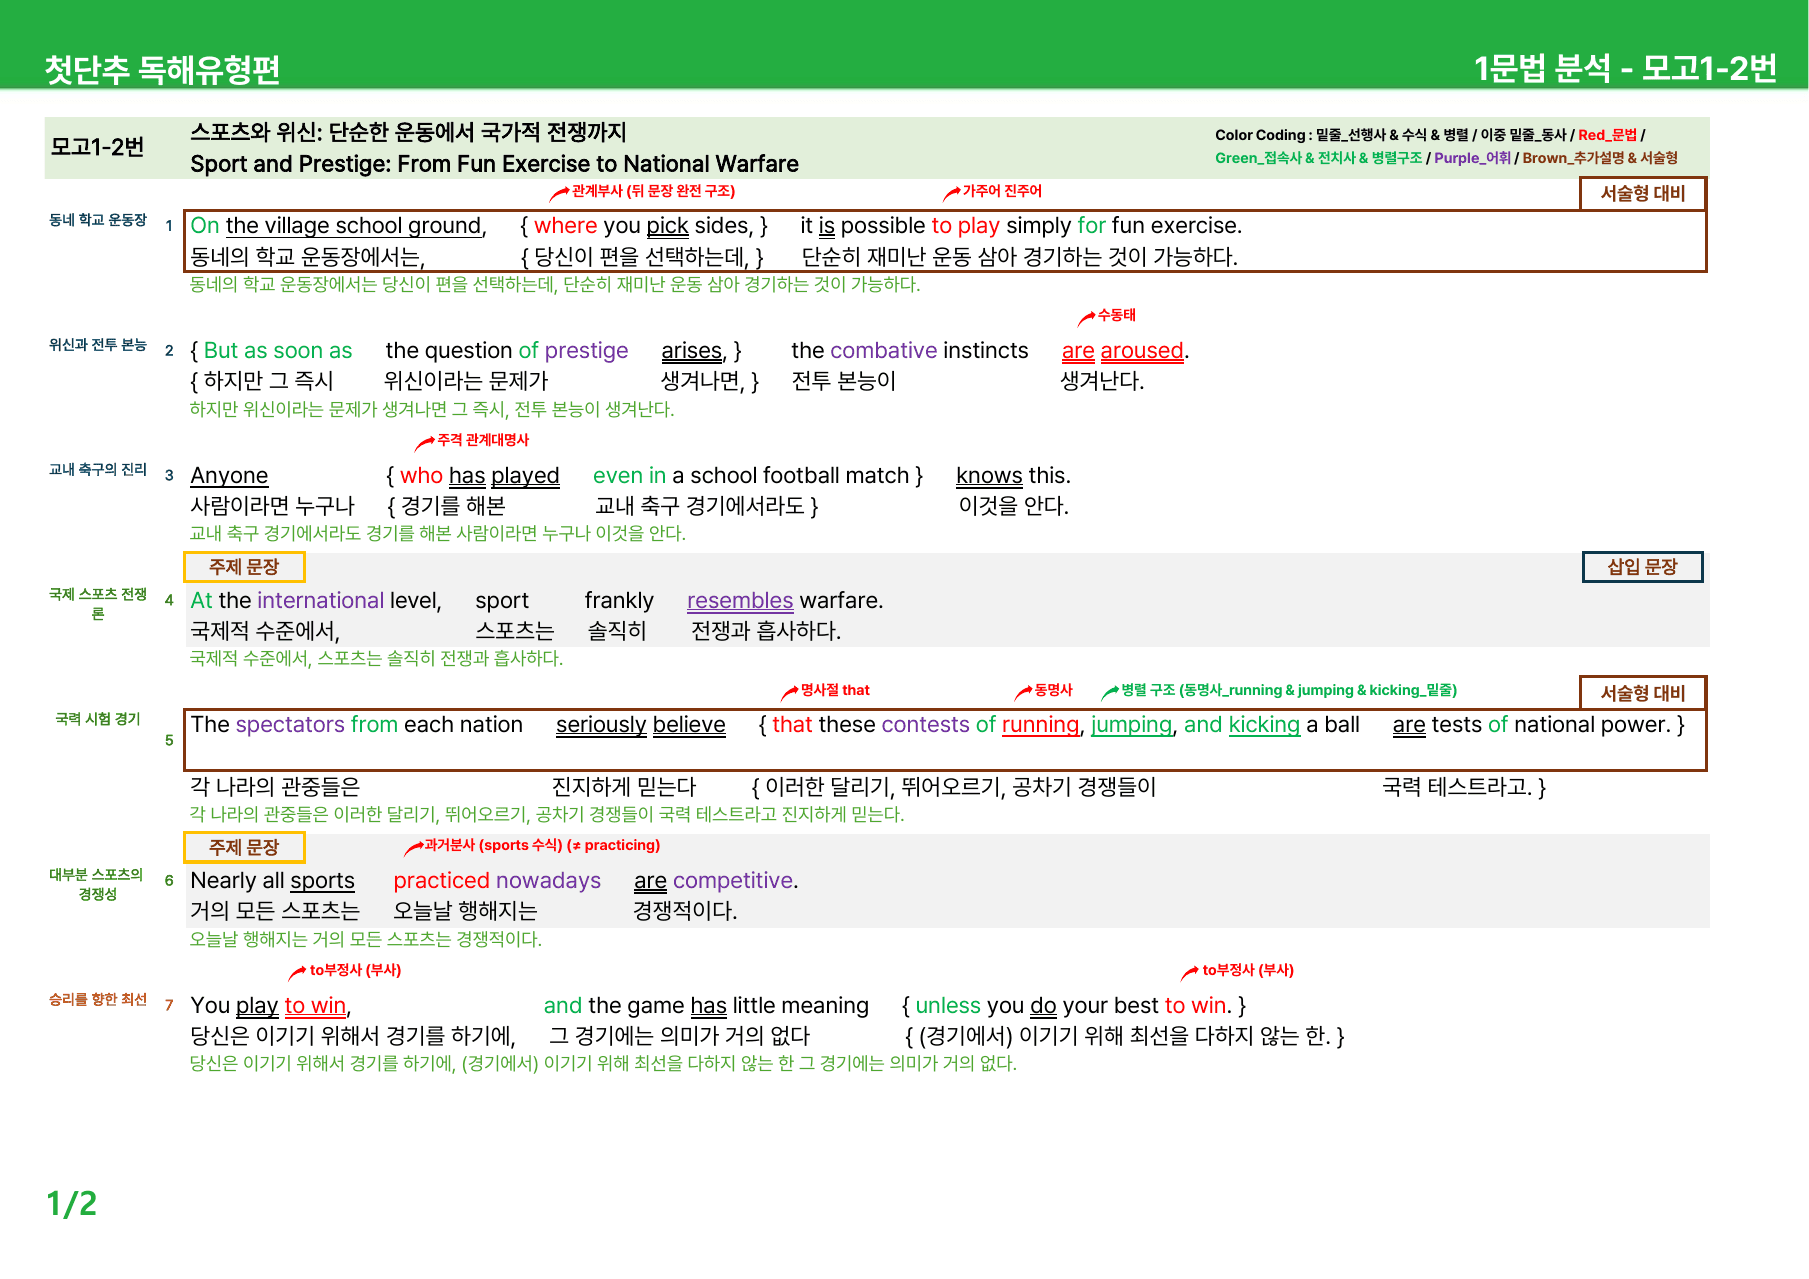1809x1279 pixels.
Task: Click the words 'But as soon as'
Action: pyautogui.click(x=278, y=351)
